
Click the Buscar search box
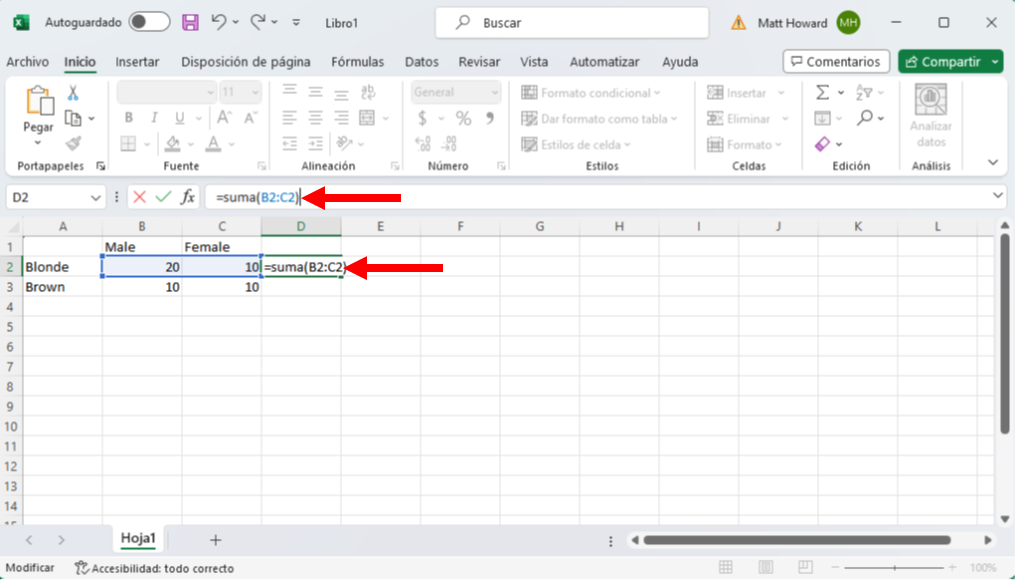point(572,22)
